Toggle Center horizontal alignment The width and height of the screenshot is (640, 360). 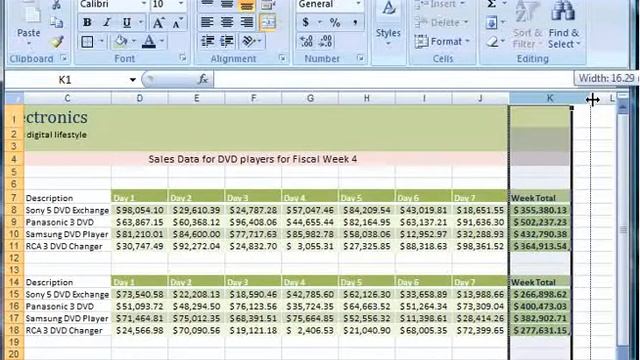pyautogui.click(x=227, y=22)
